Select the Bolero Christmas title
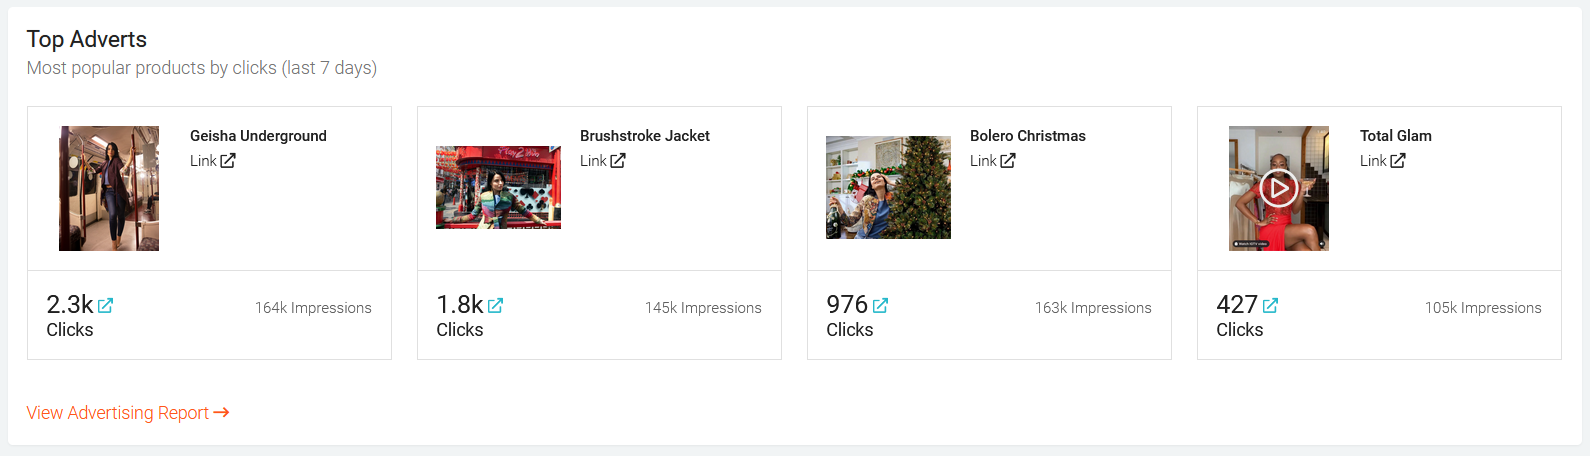This screenshot has height=456, width=1590. [x=1028, y=136]
